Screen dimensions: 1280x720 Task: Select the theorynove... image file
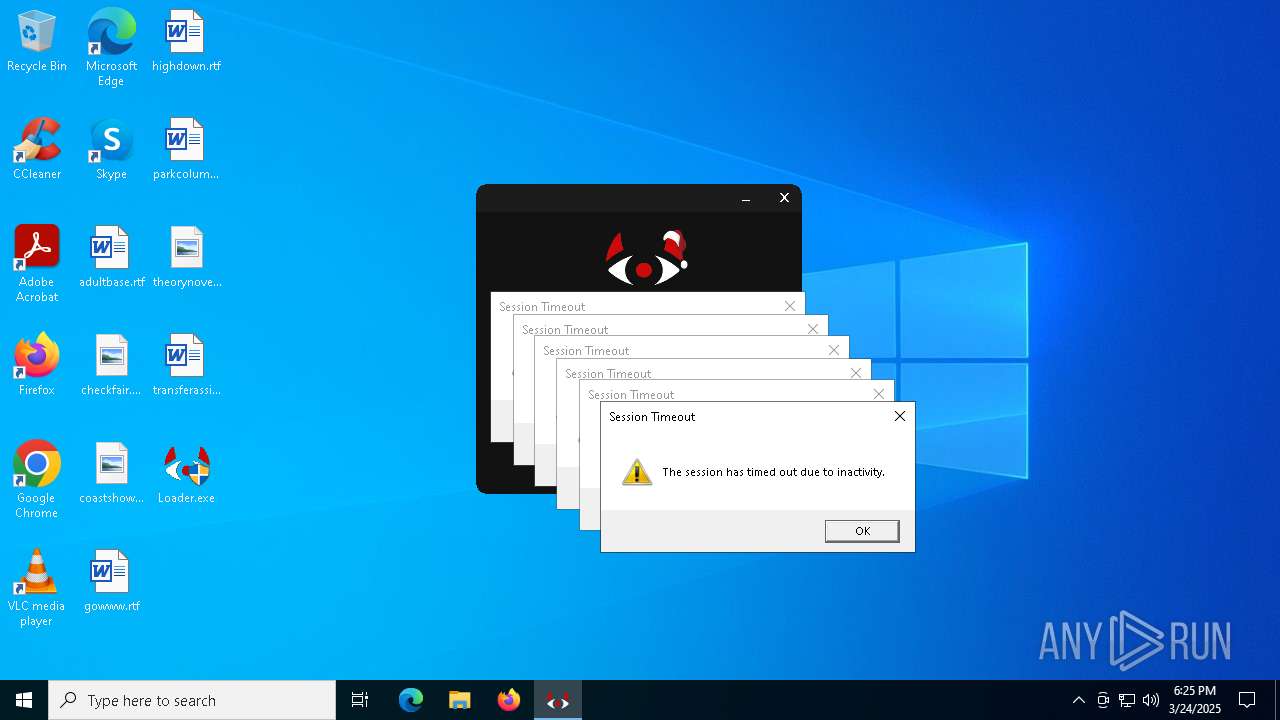[186, 258]
